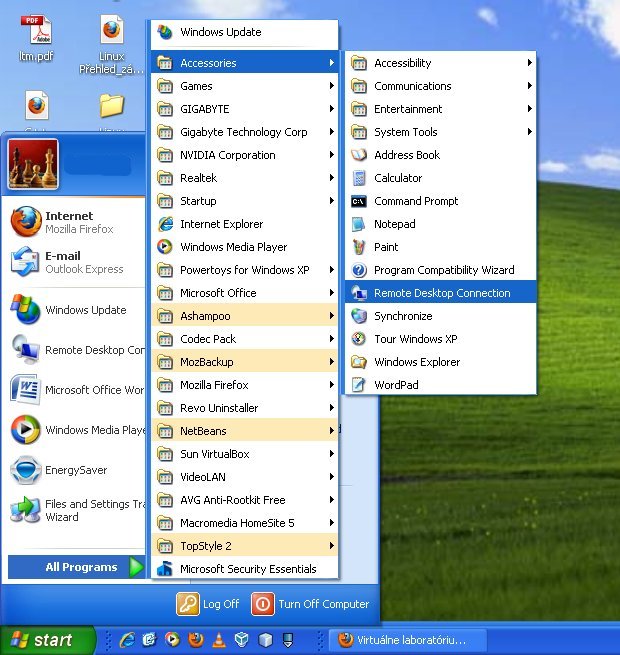
Task: Click Turn Off Computer button
Action: [310, 604]
